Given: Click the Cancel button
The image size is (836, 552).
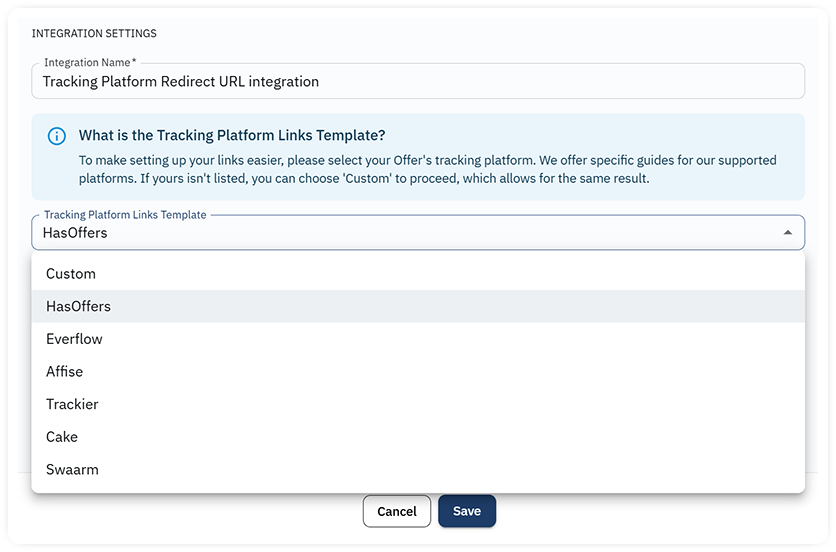Looking at the screenshot, I should tap(397, 511).
